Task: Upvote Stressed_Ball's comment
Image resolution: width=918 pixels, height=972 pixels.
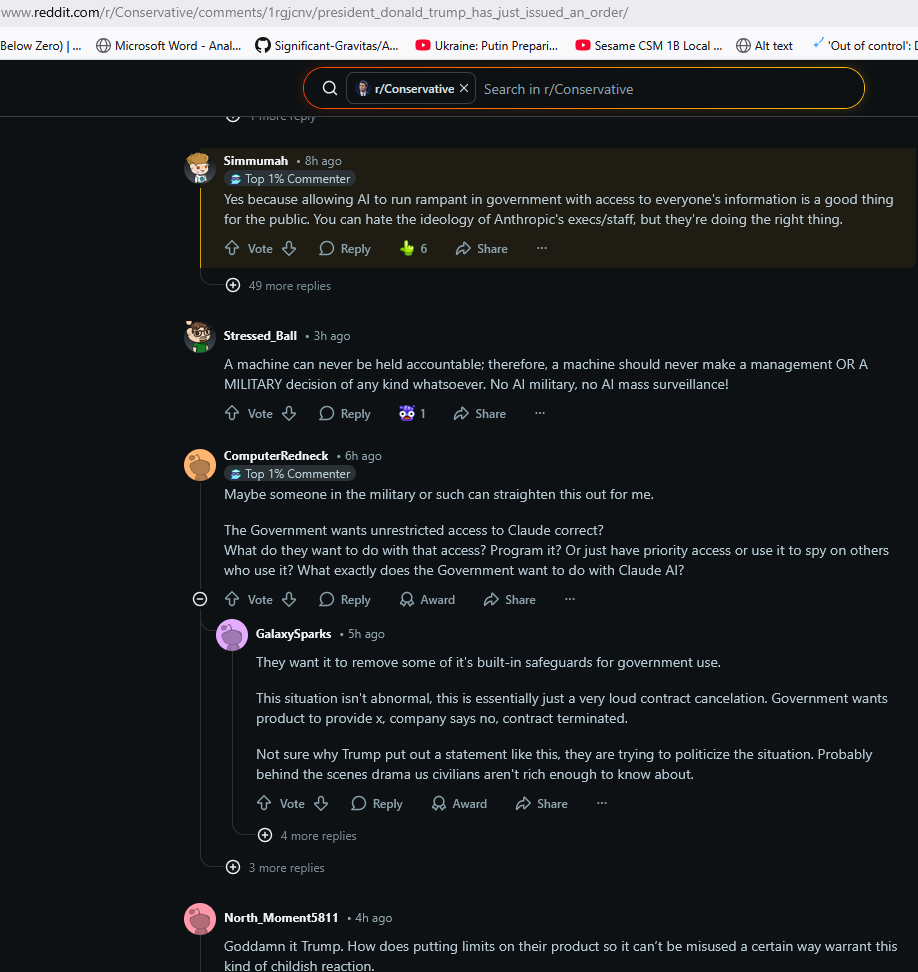Action: [x=232, y=413]
